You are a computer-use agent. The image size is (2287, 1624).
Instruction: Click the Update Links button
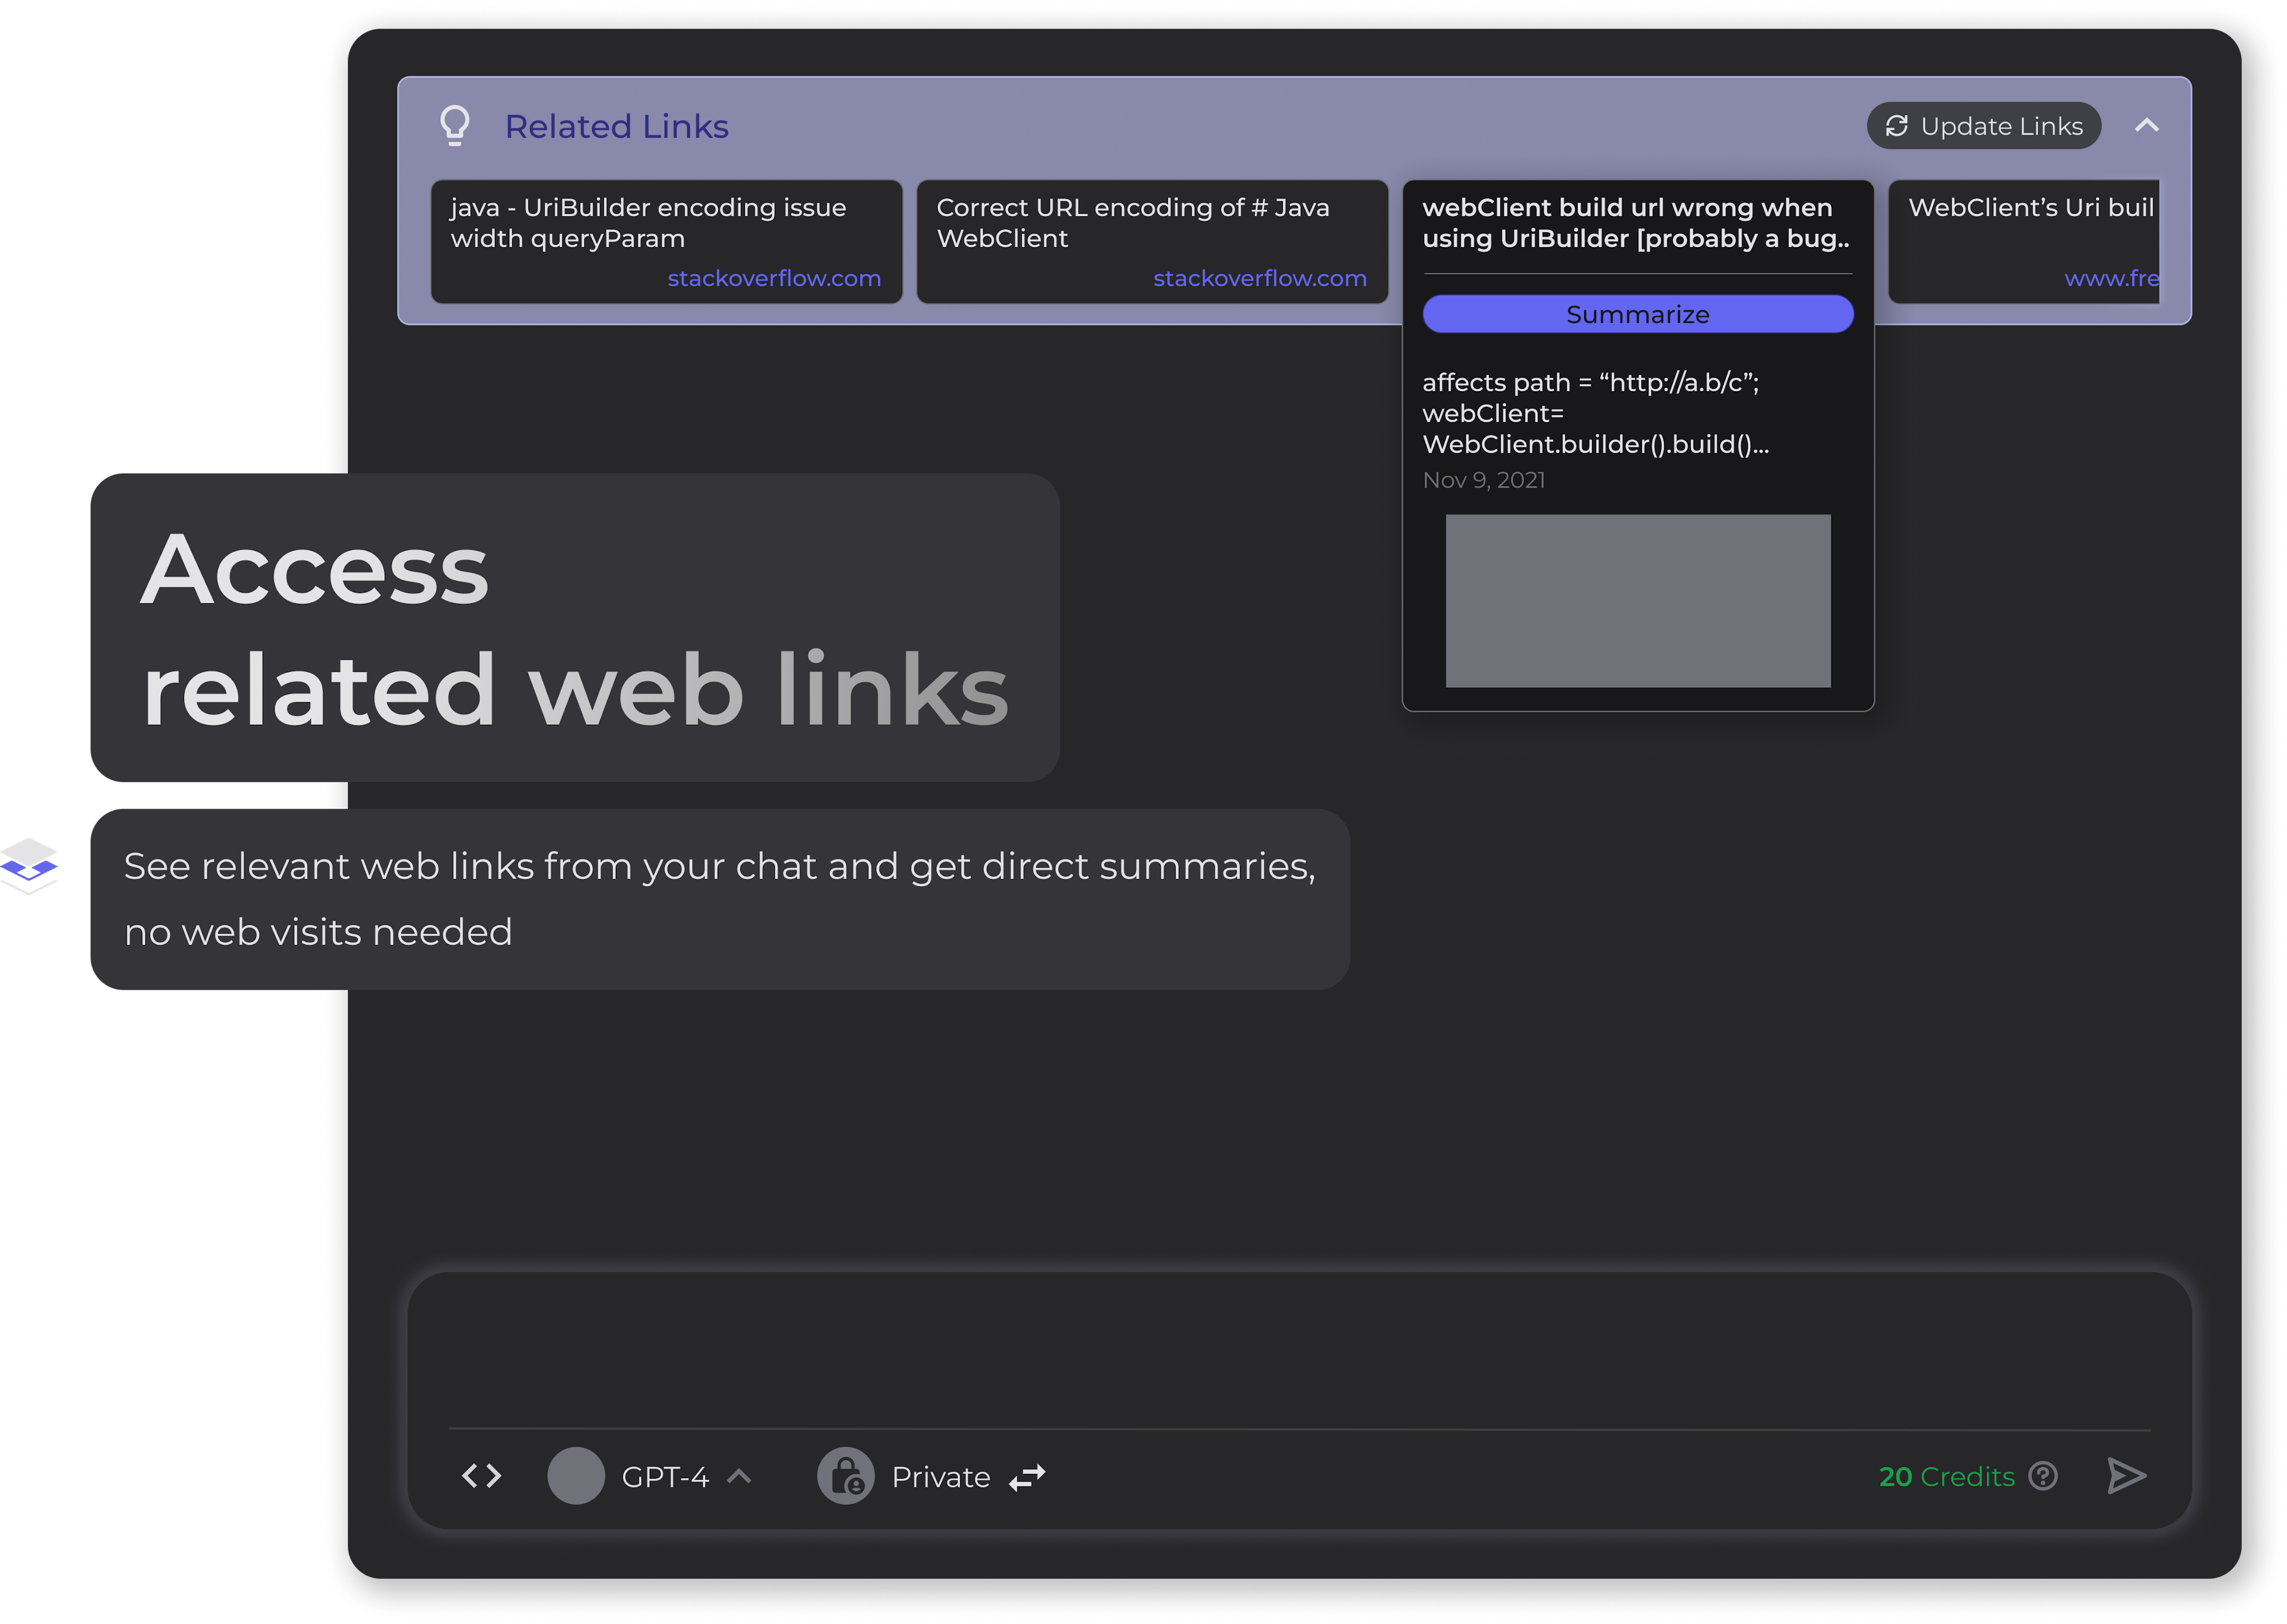click(1983, 126)
